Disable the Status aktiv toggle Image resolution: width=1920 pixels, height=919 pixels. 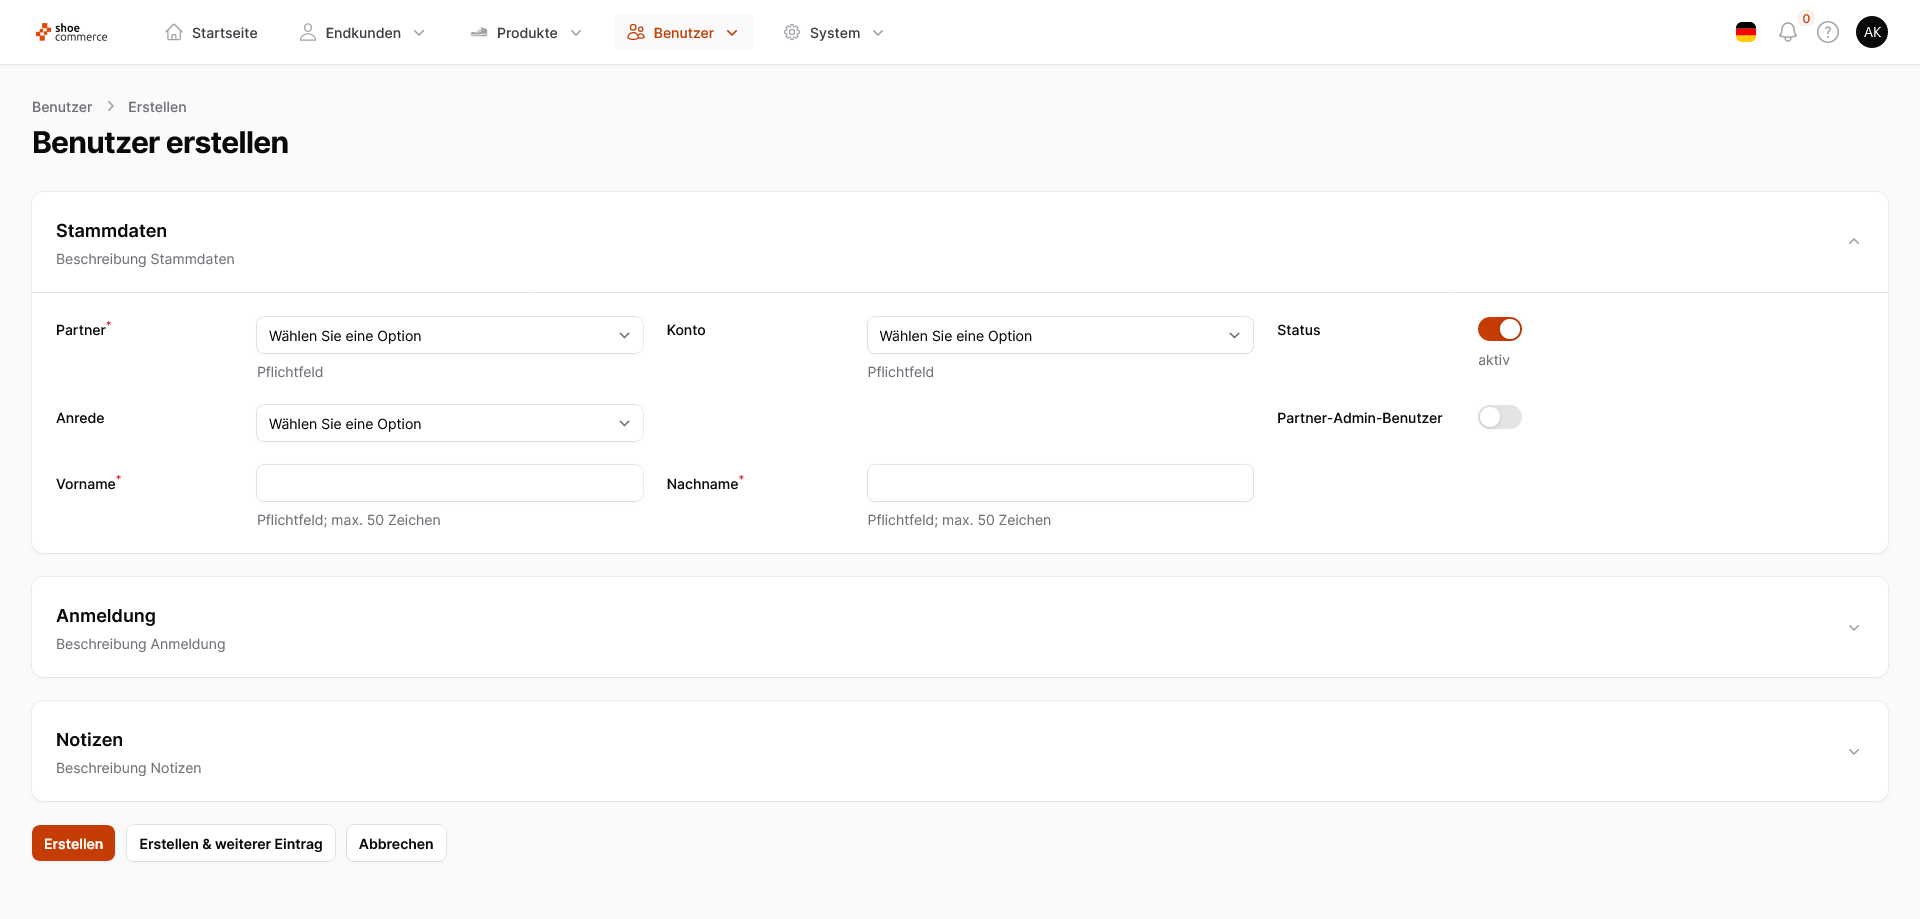(1499, 329)
